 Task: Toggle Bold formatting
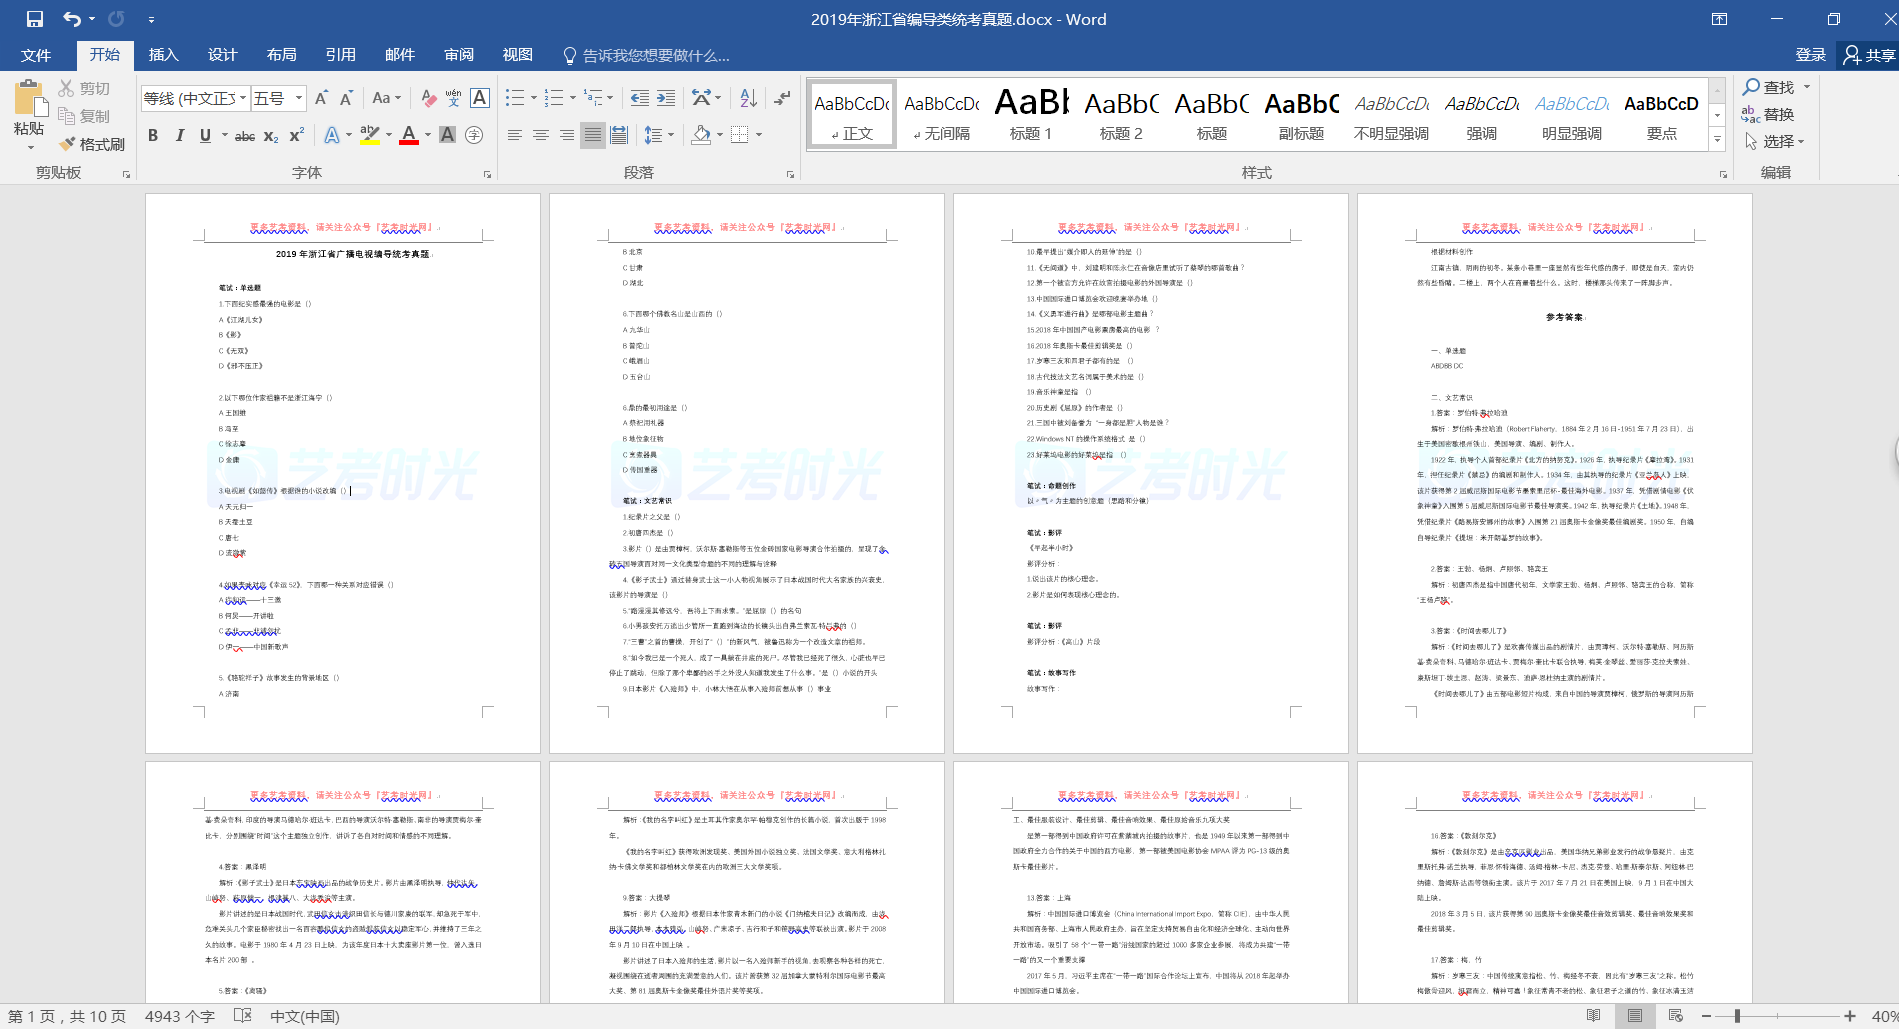pos(153,136)
